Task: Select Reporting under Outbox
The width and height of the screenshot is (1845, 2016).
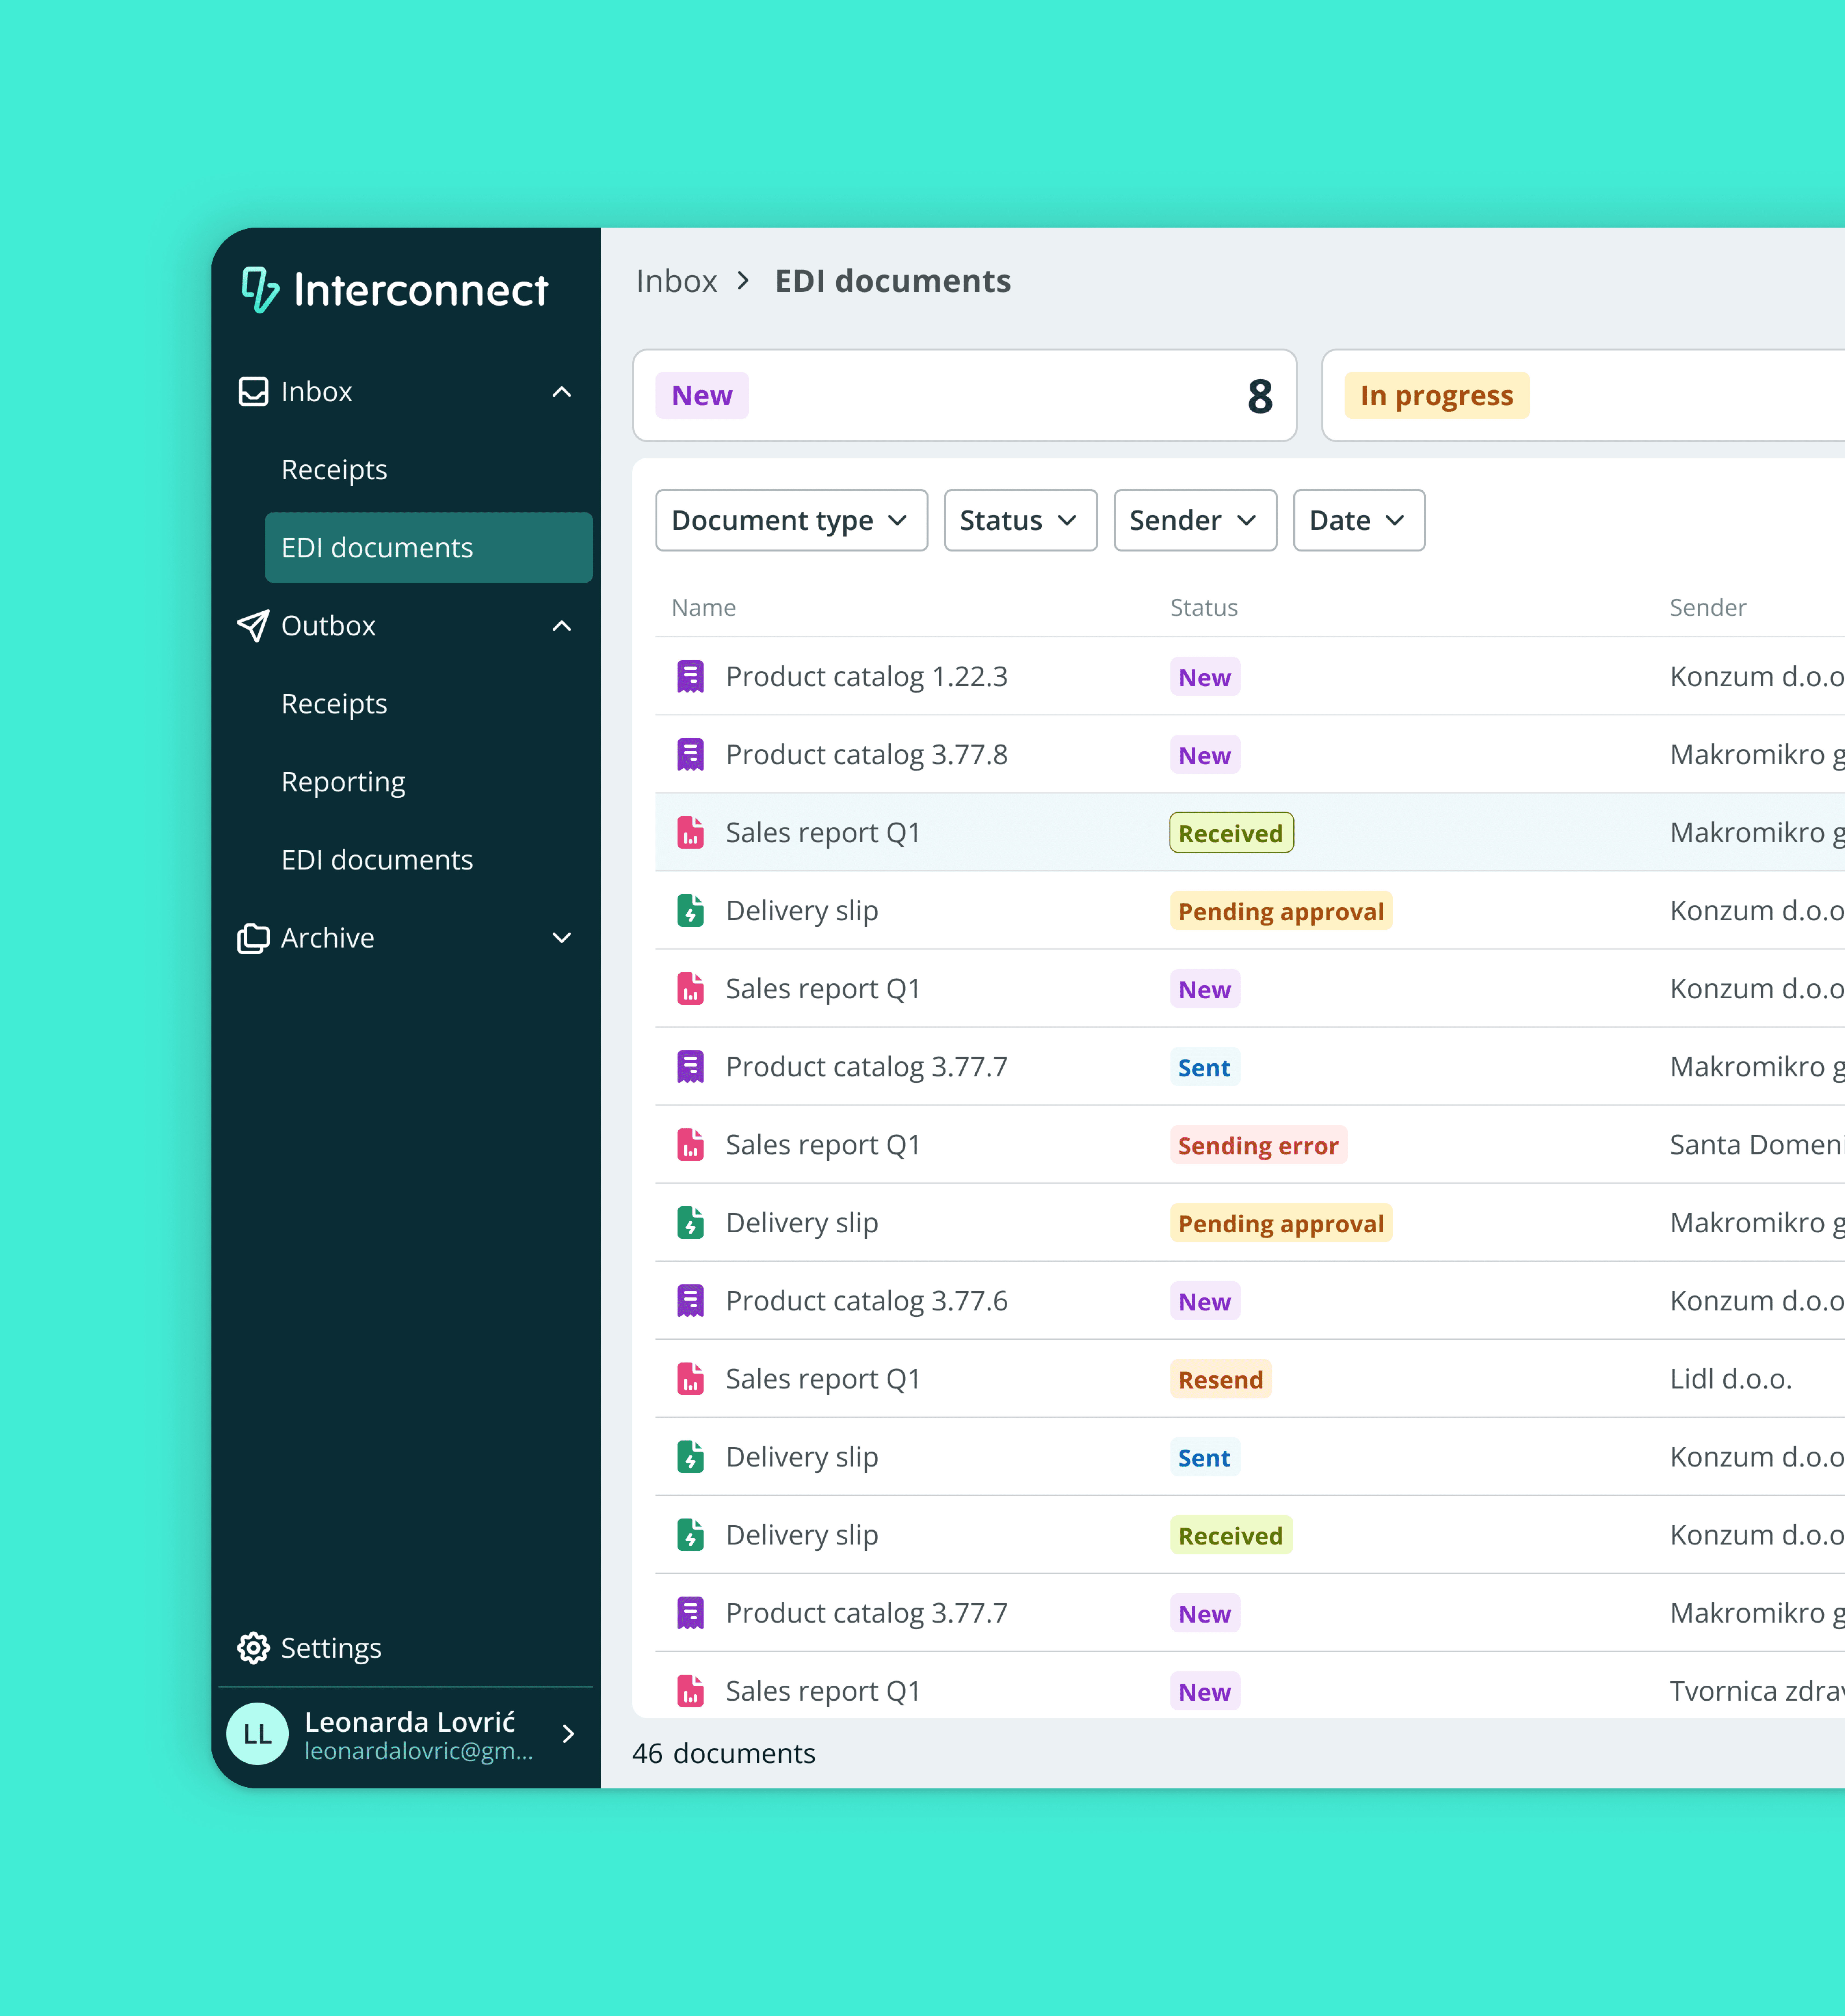Action: point(343,781)
